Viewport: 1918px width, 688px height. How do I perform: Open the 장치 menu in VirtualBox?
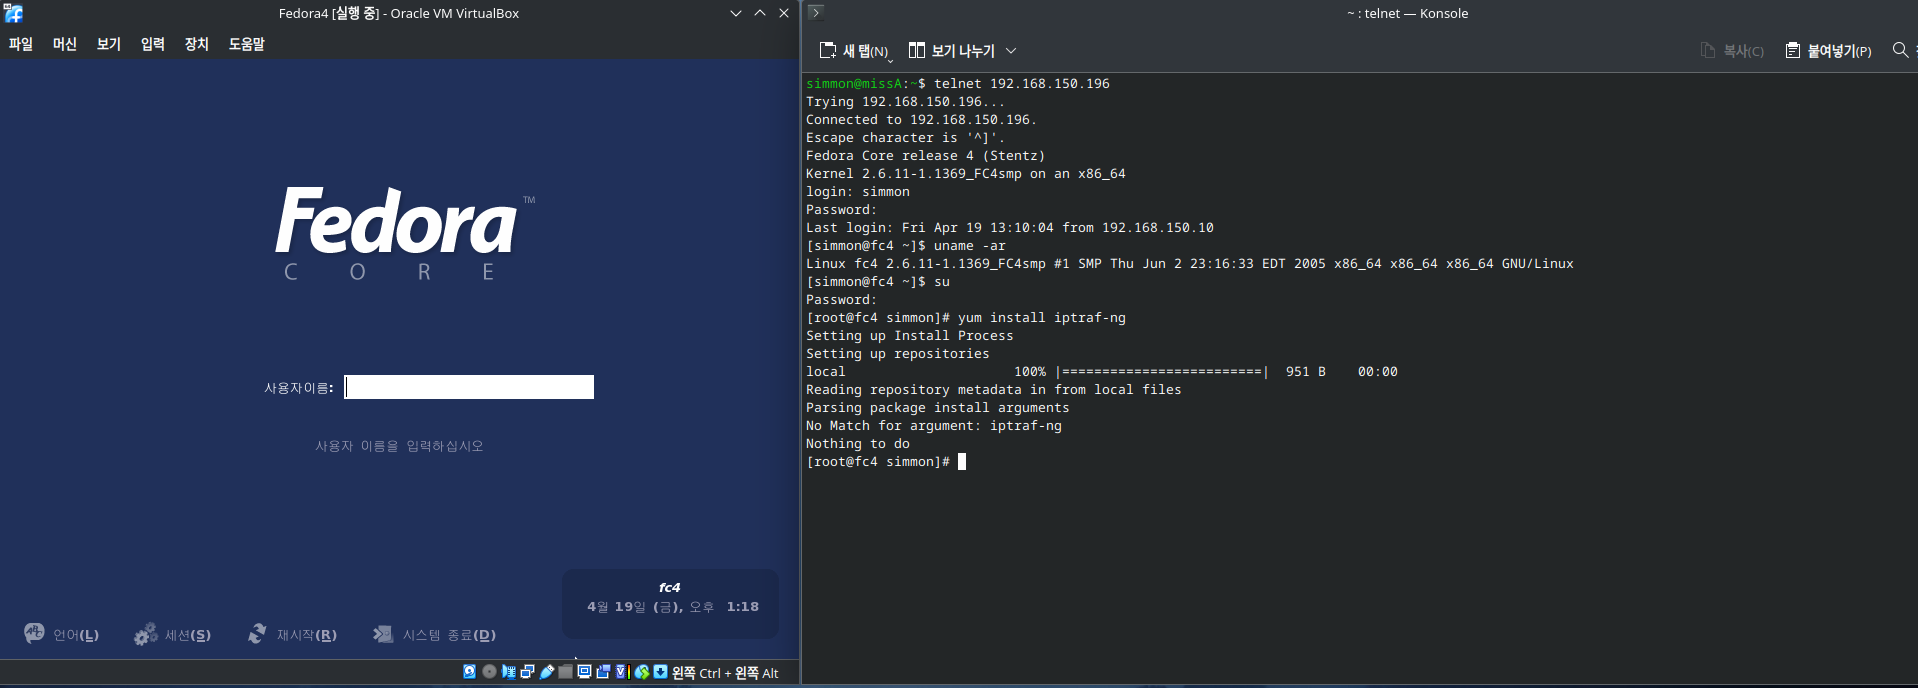[197, 44]
